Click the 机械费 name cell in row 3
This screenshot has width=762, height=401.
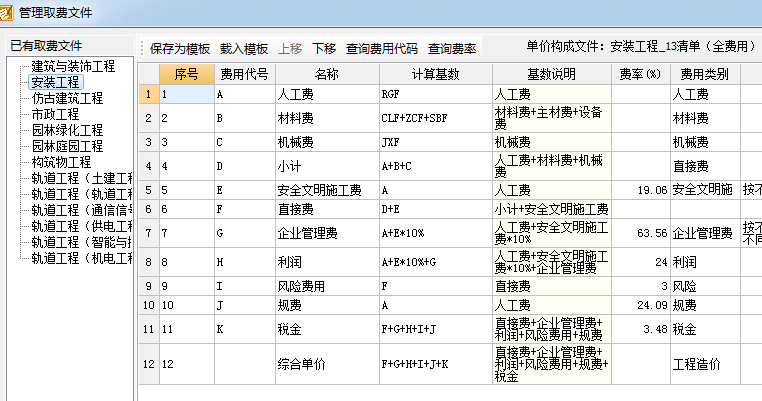[327, 142]
